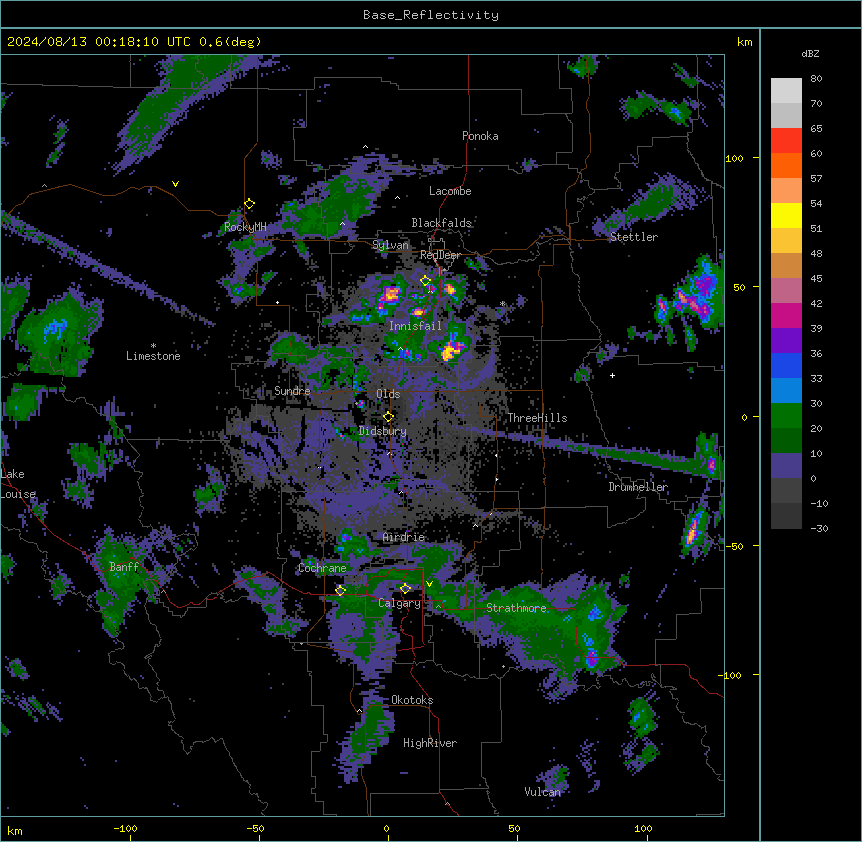Screen dimensions: 862x842
Task: Click the Innisfail label
Action: click(x=415, y=326)
